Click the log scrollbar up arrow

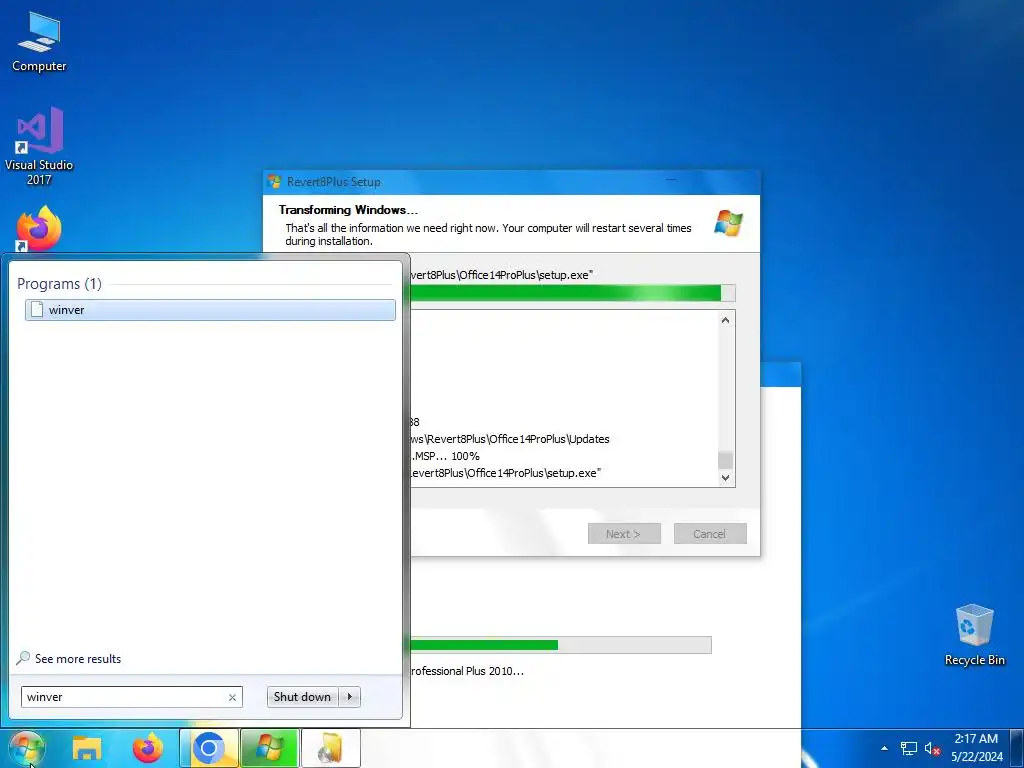(x=725, y=320)
